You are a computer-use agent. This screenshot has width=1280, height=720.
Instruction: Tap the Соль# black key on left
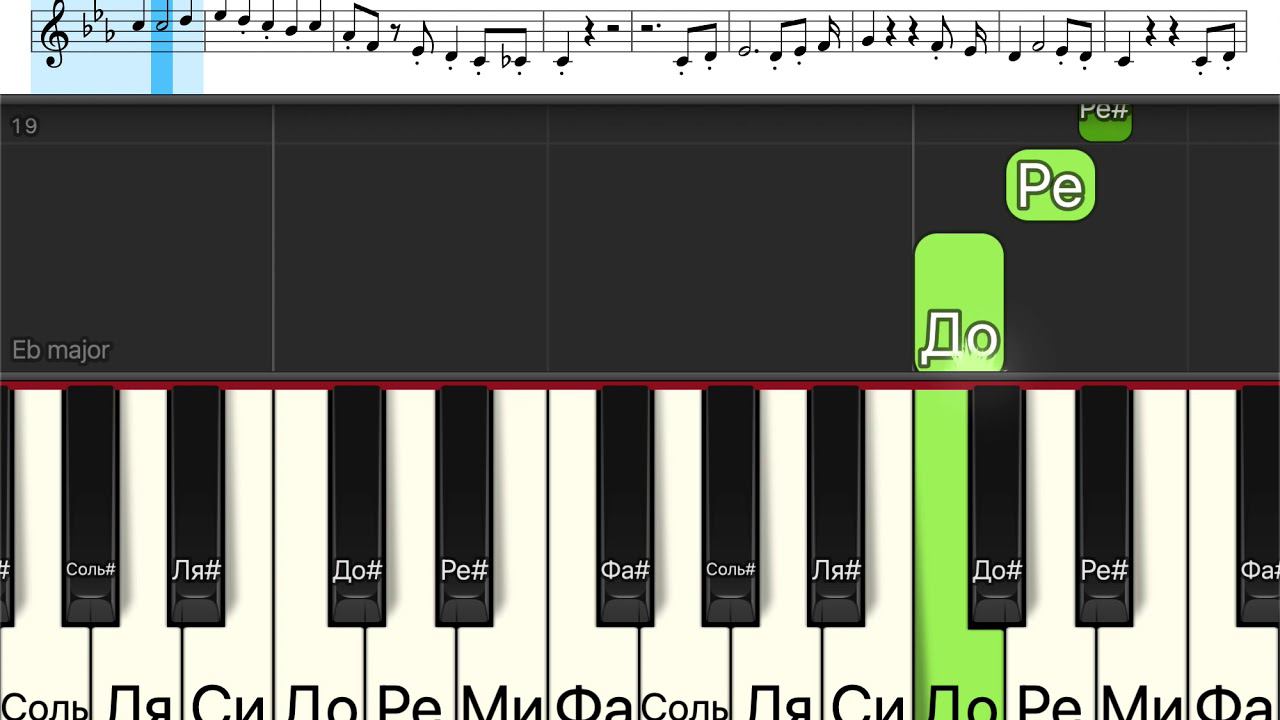[91, 505]
